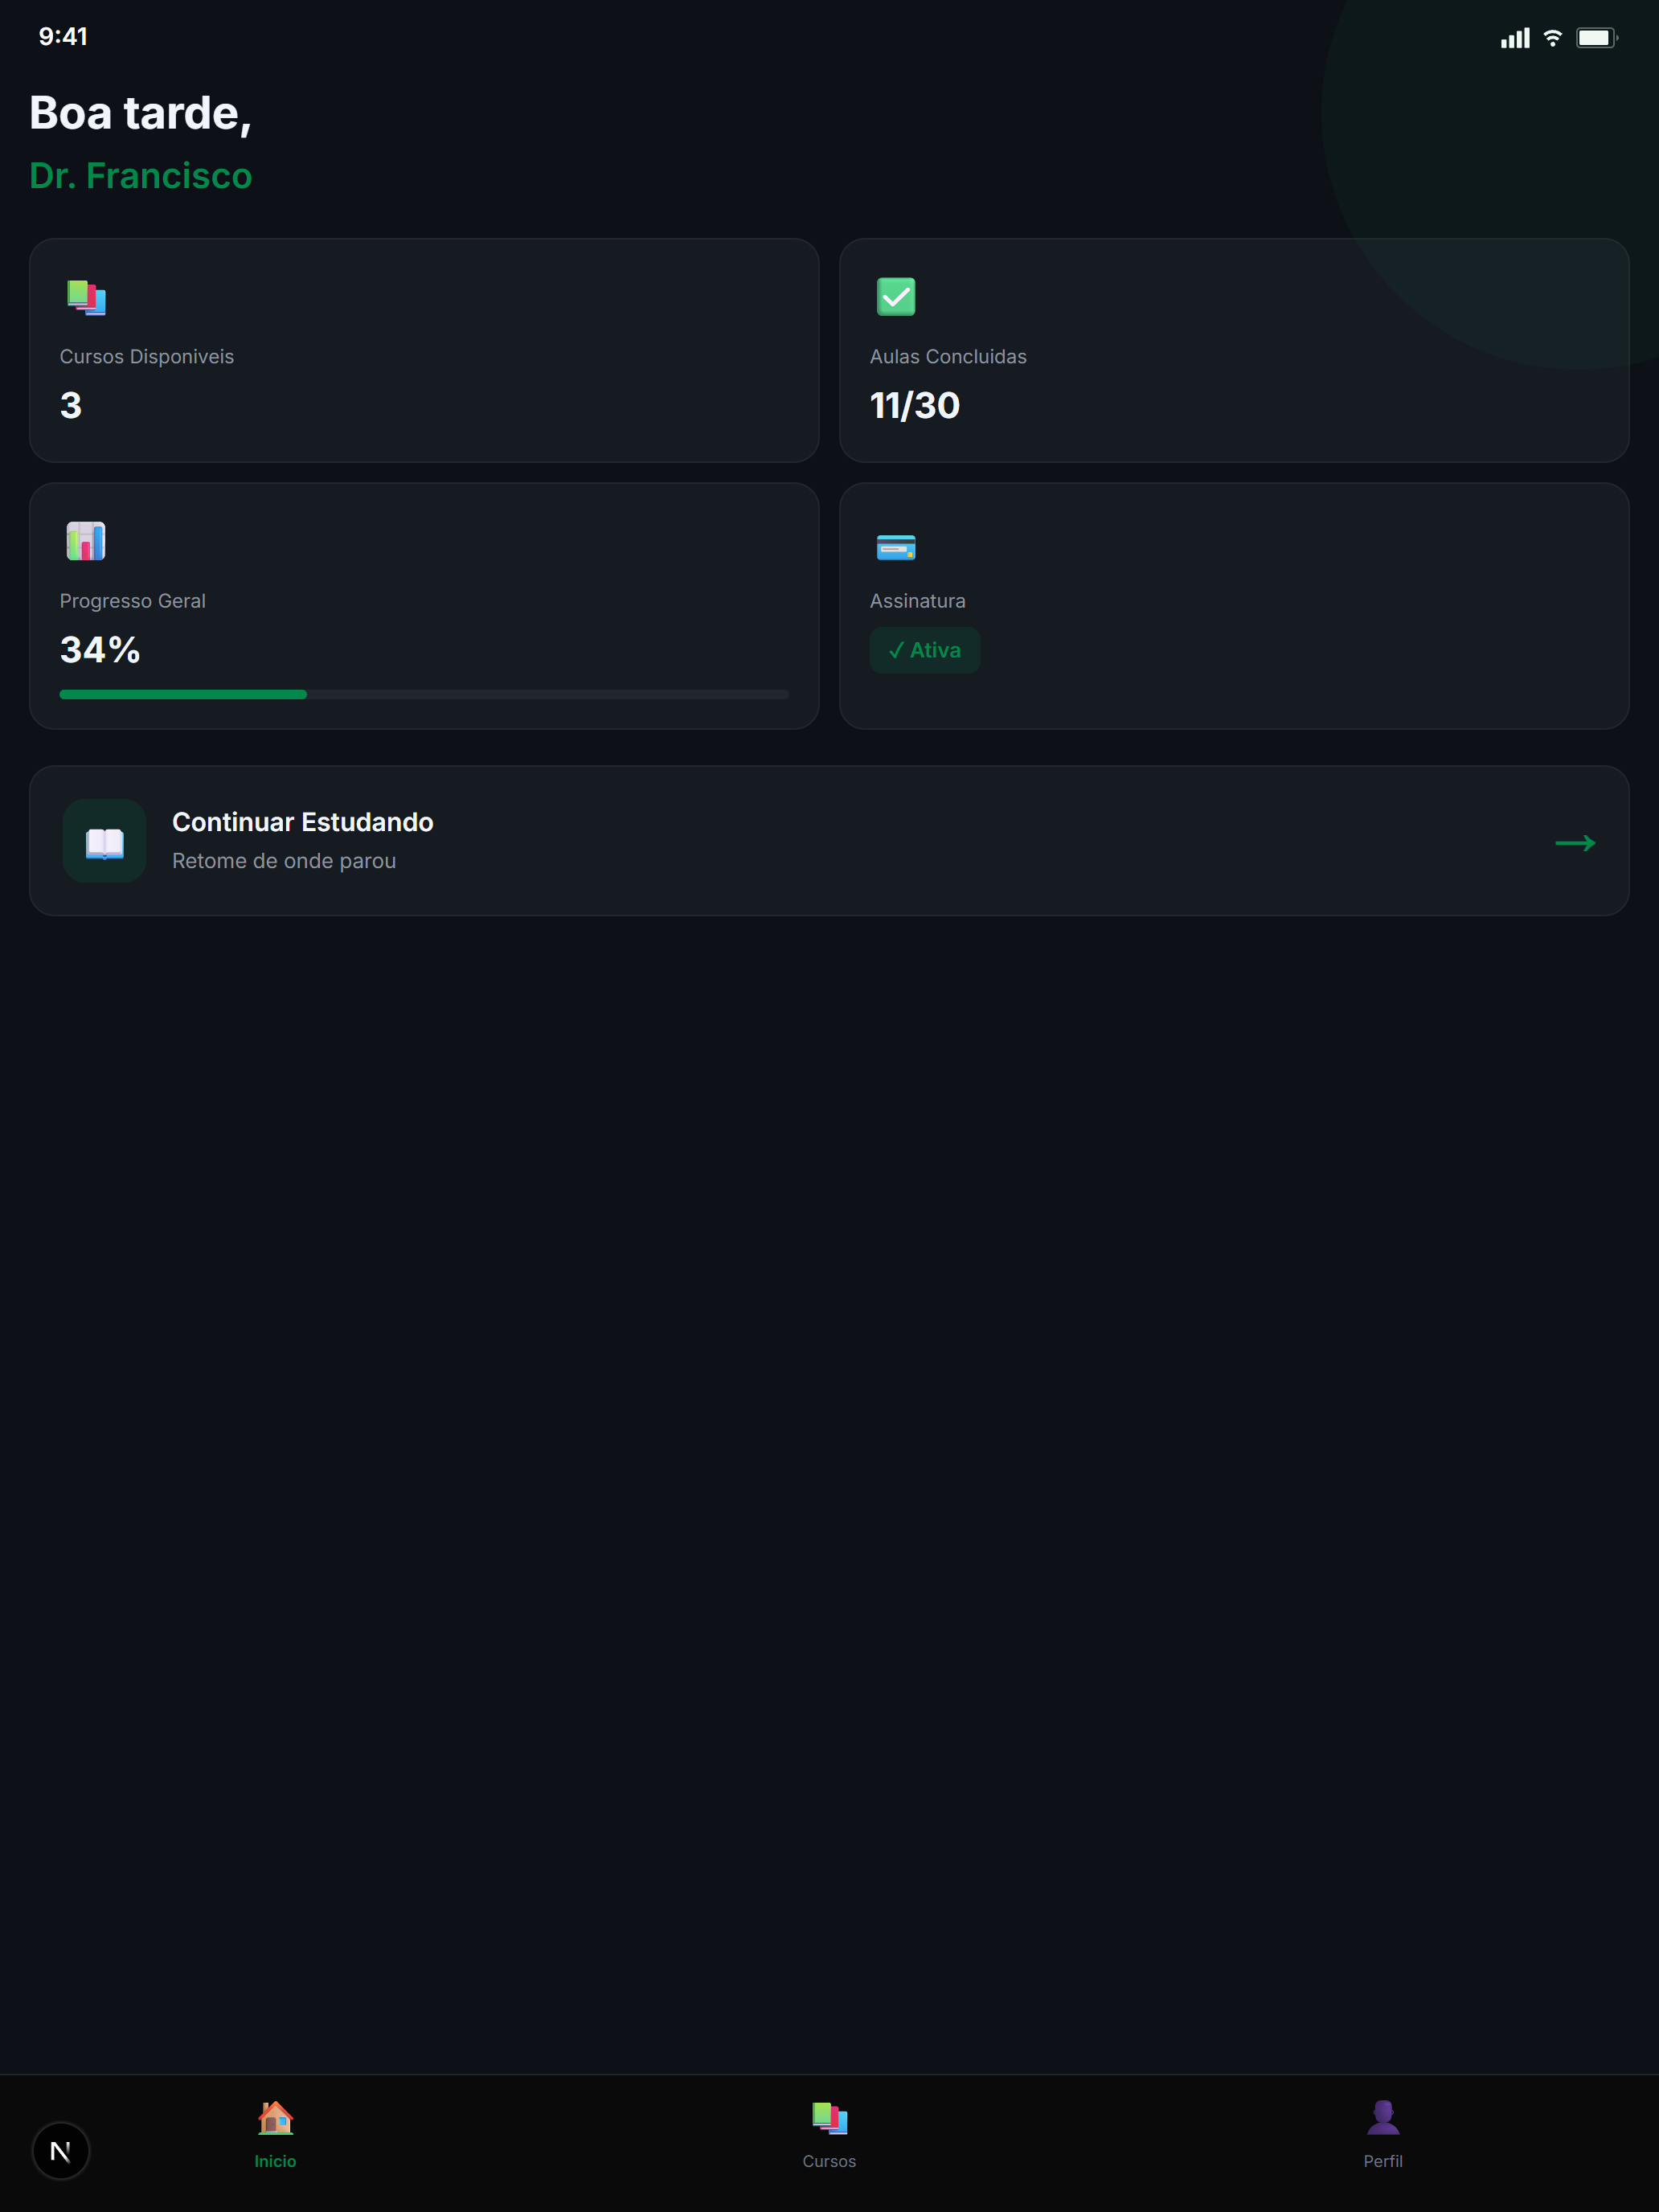1659x2212 pixels.
Task: Switch to the Cursos tab
Action: 829,2135
